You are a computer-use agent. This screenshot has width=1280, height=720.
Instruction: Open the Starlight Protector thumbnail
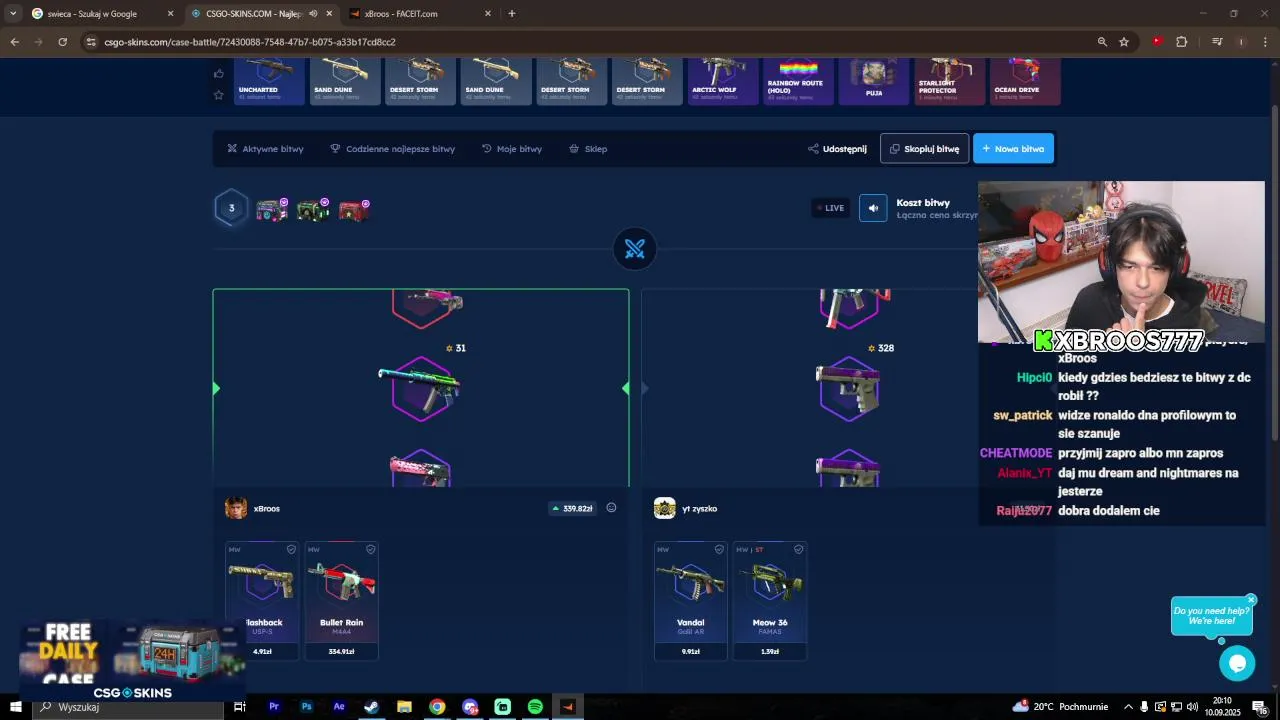[950, 81]
